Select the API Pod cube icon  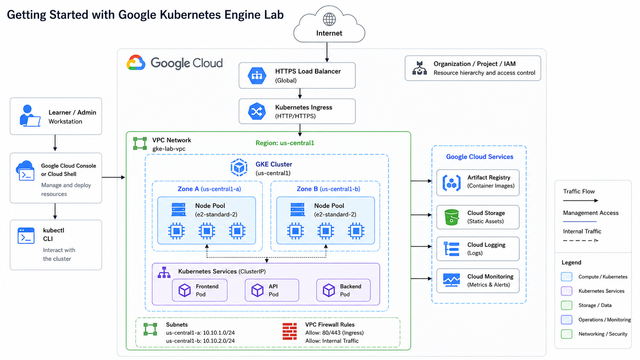click(257, 290)
